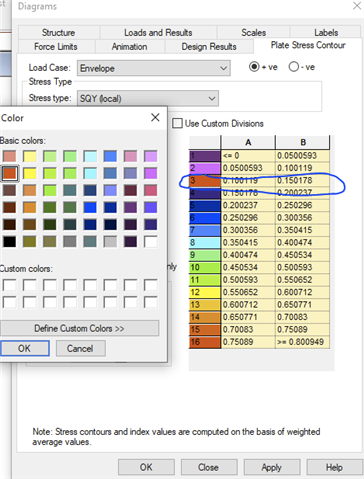Click OK button in Diagrams dialog
Screen dimensions: 364x479
coord(146,467)
